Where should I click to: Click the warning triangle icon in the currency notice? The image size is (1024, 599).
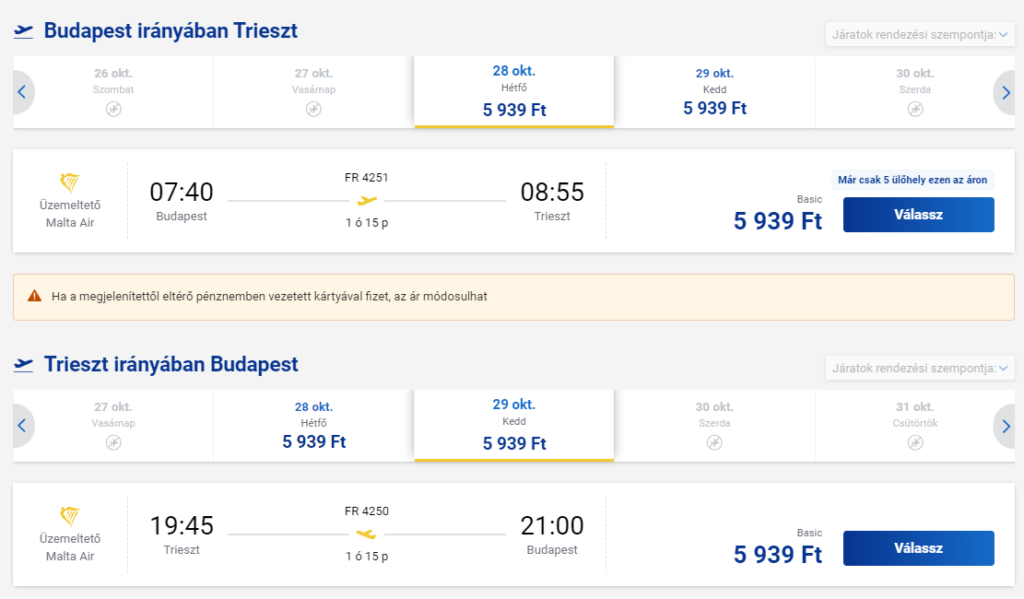35,296
